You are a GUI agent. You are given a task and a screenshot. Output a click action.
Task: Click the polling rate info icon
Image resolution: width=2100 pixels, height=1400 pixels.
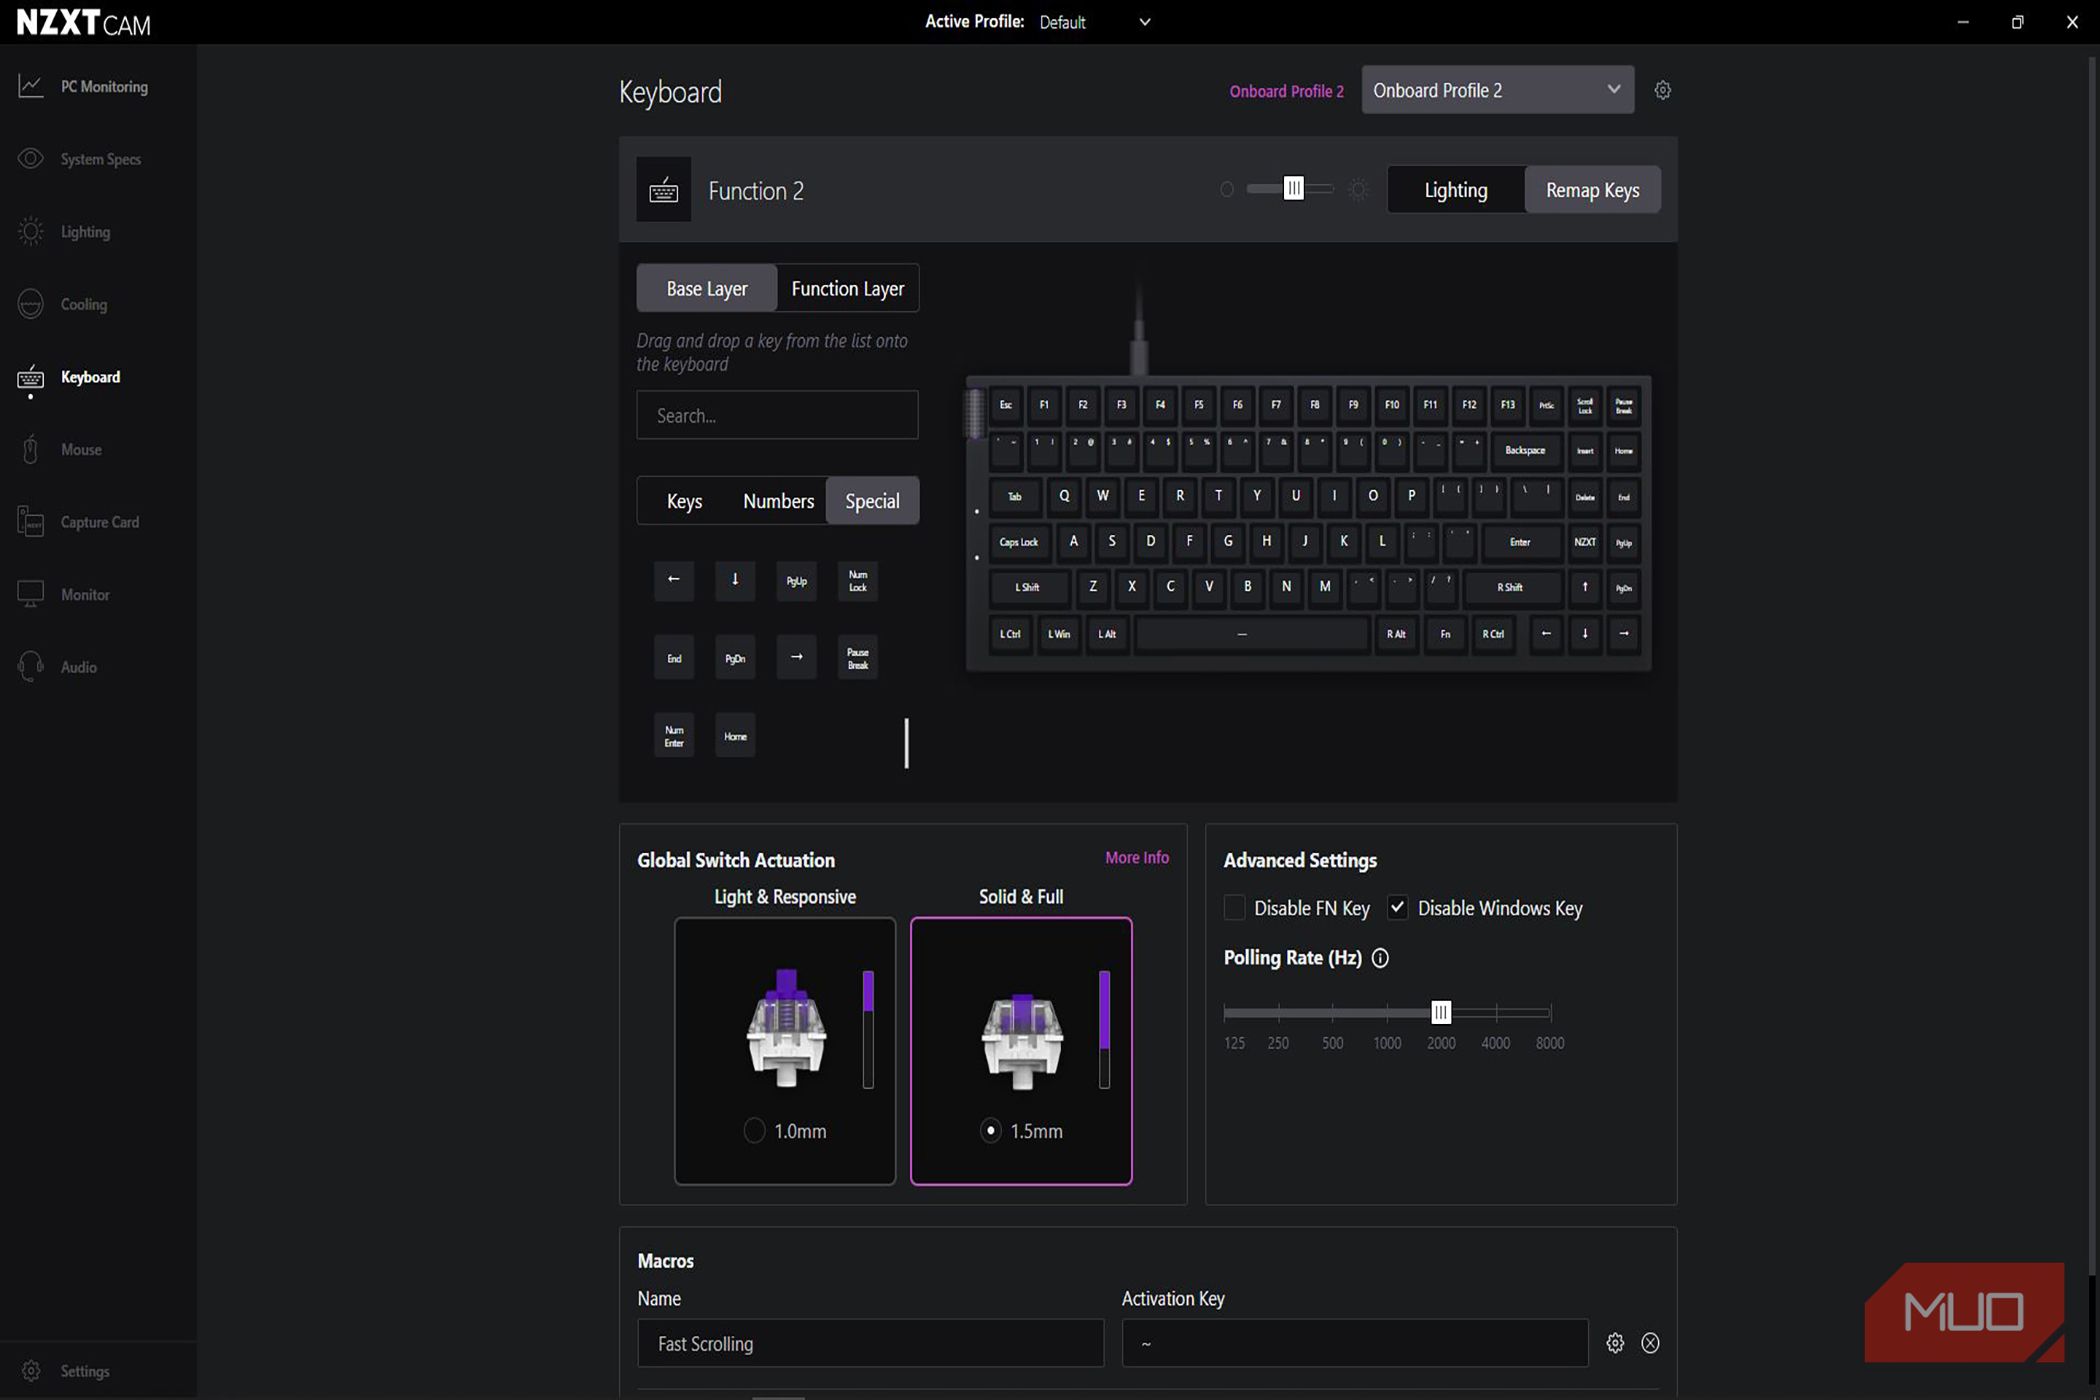coord(1380,958)
